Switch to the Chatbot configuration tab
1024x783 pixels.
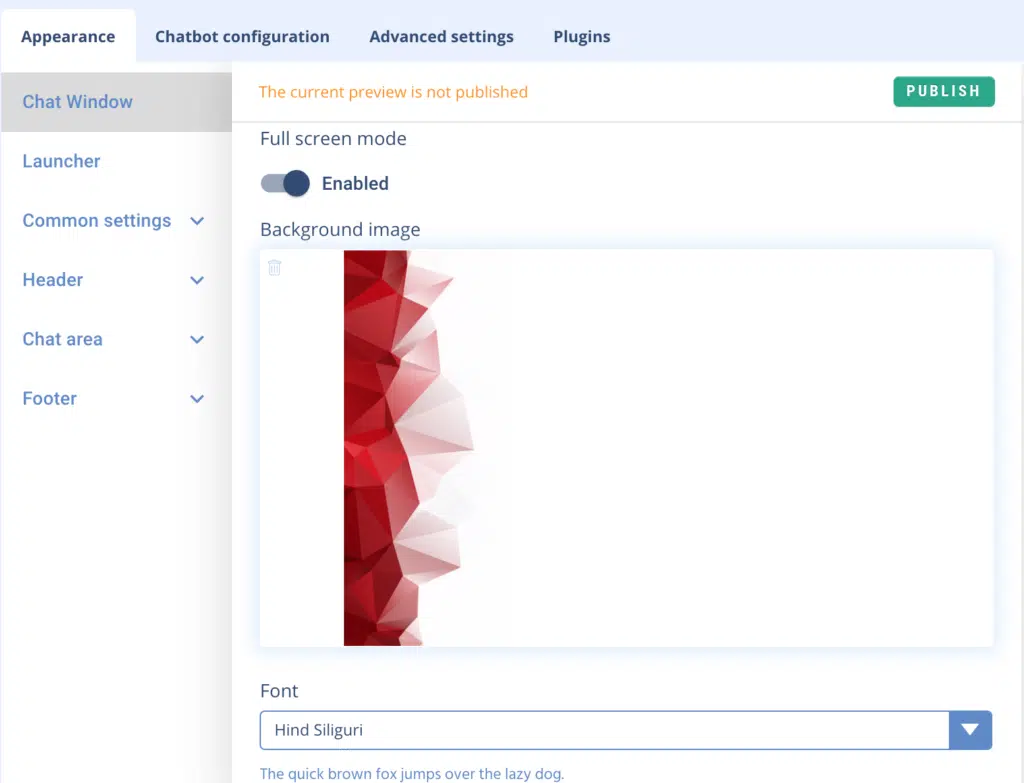(242, 37)
